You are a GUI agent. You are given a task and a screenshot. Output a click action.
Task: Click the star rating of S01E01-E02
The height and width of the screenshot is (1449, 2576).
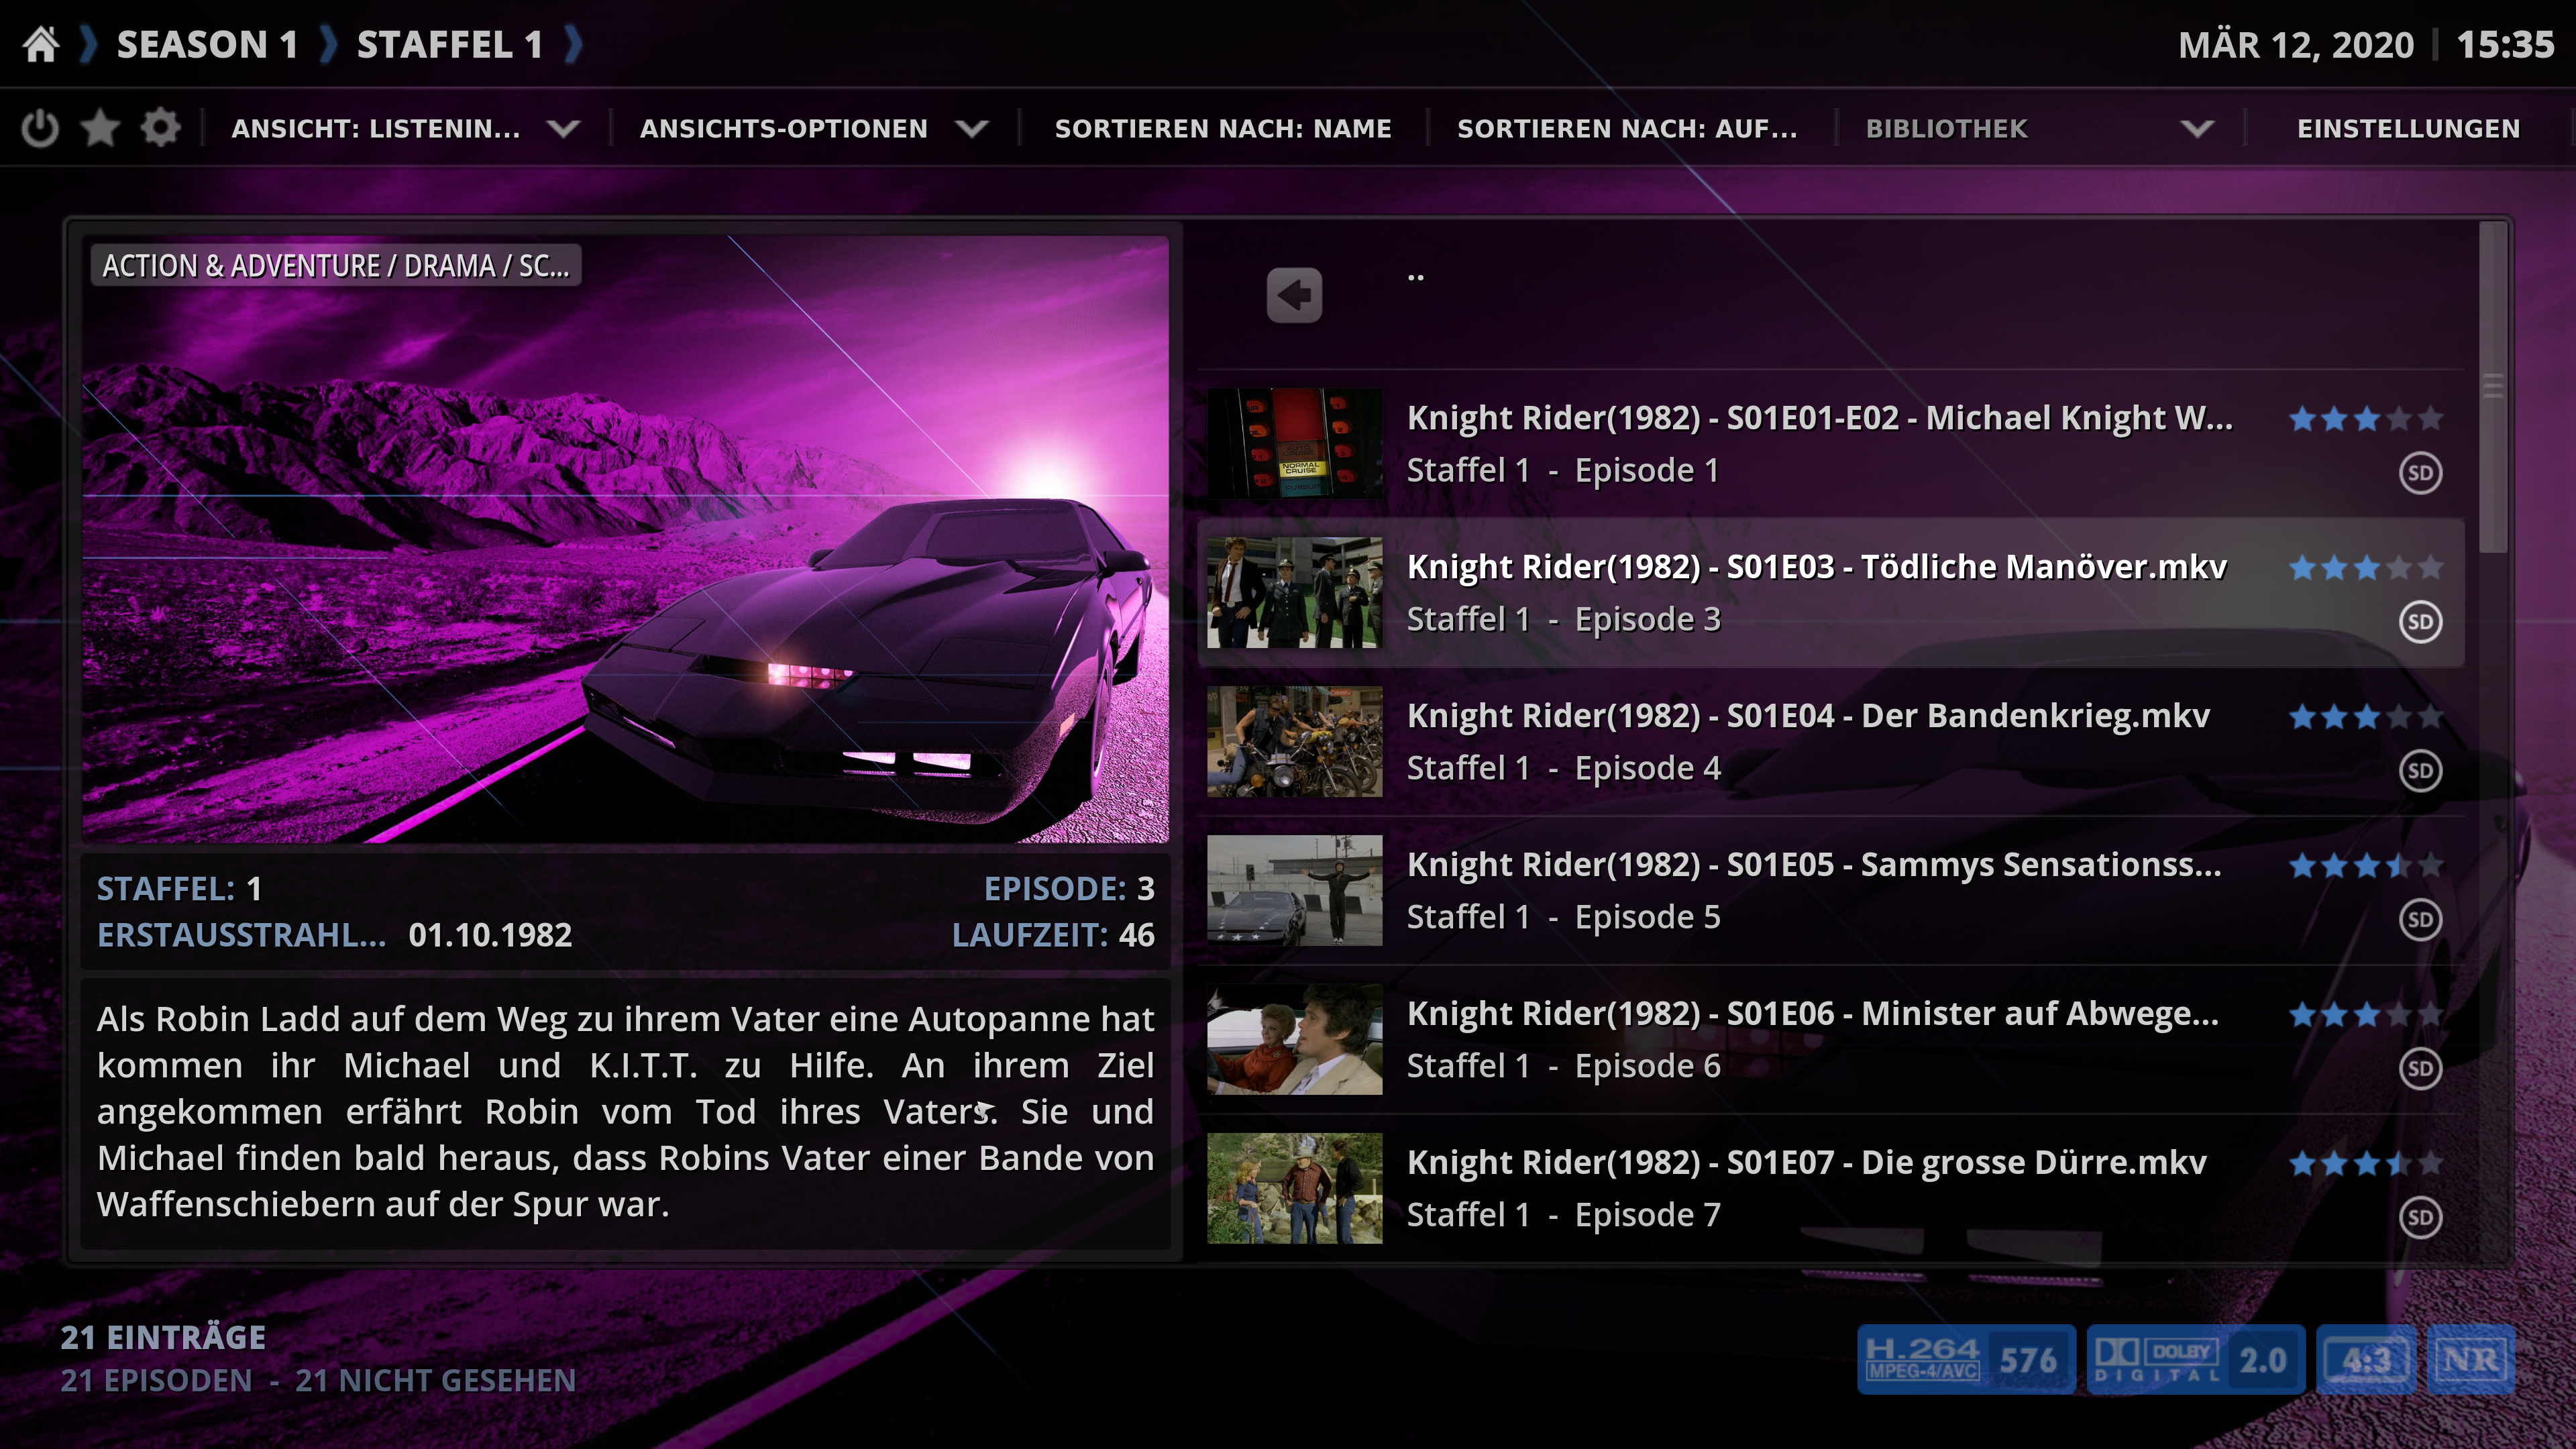click(x=2366, y=419)
